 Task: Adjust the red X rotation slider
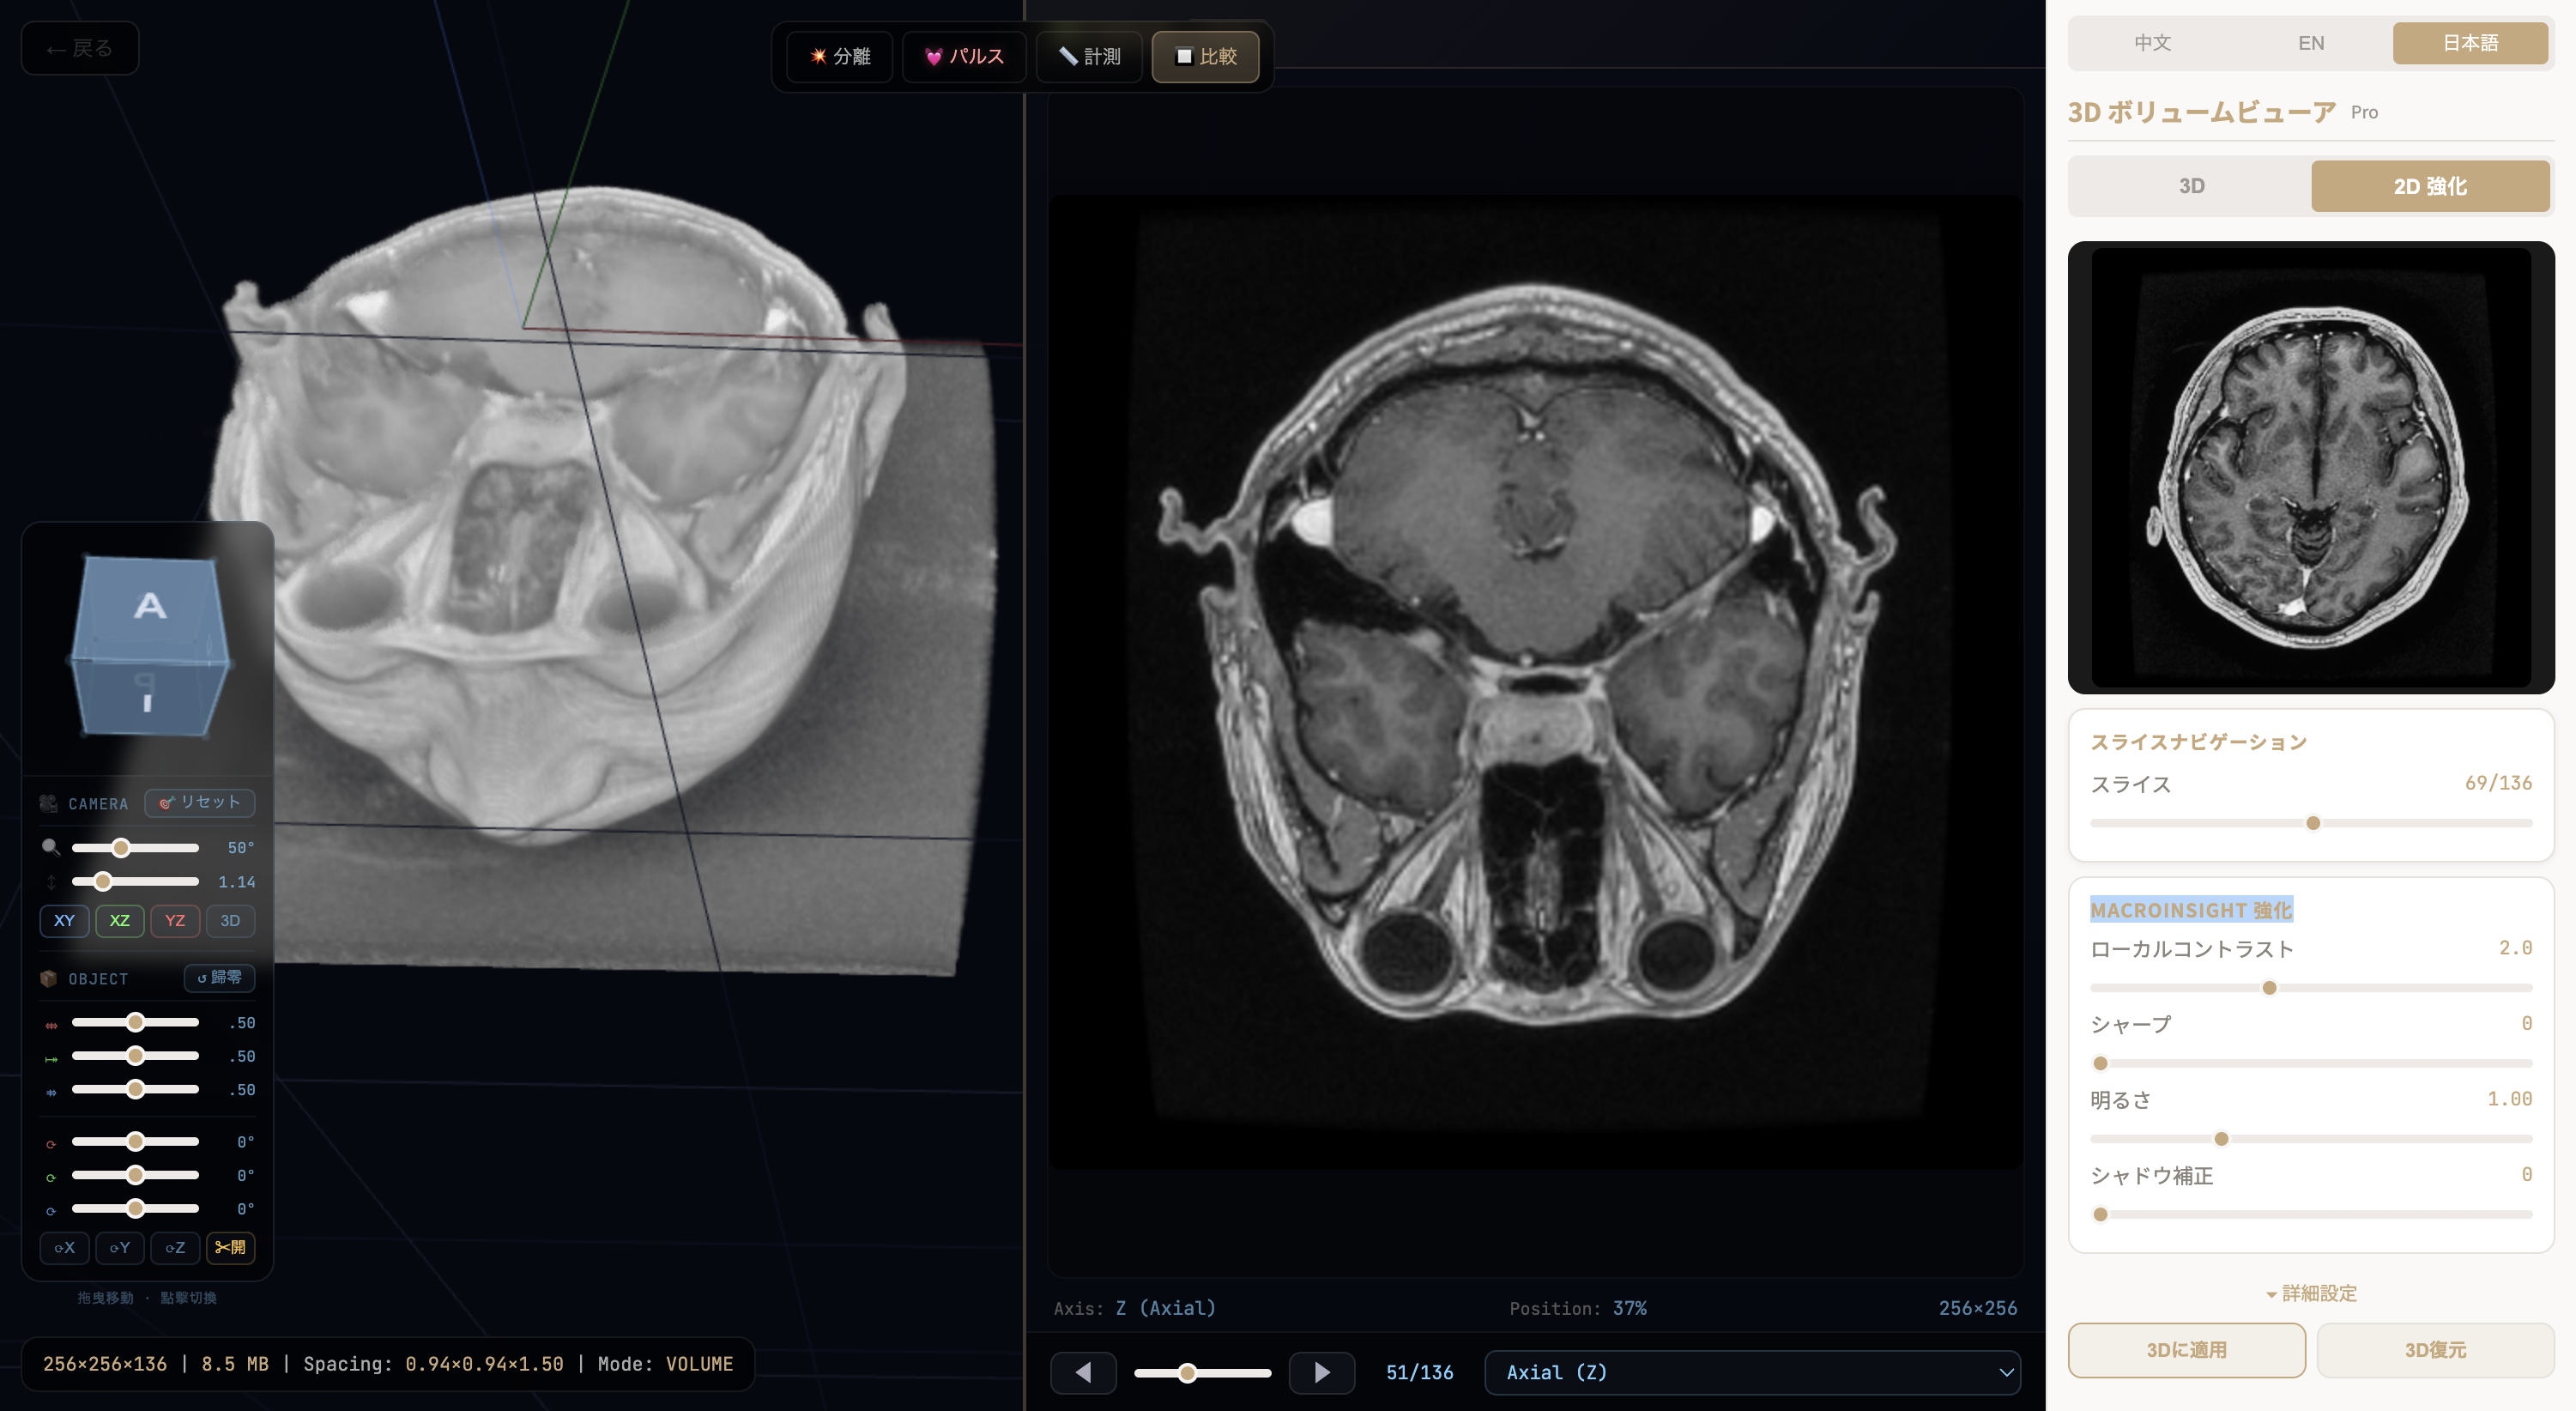135,1141
